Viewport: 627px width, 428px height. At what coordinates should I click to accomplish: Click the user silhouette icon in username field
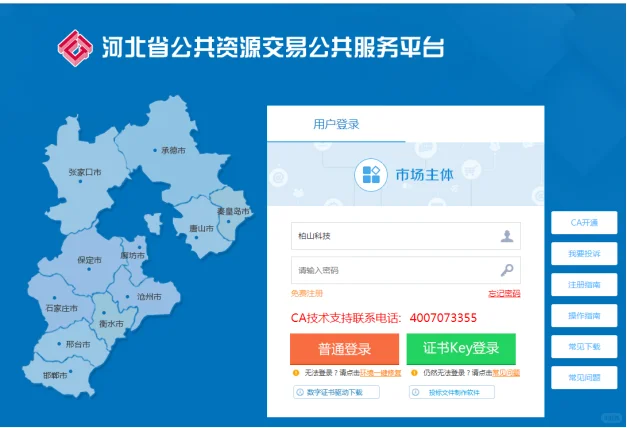pyautogui.click(x=507, y=236)
